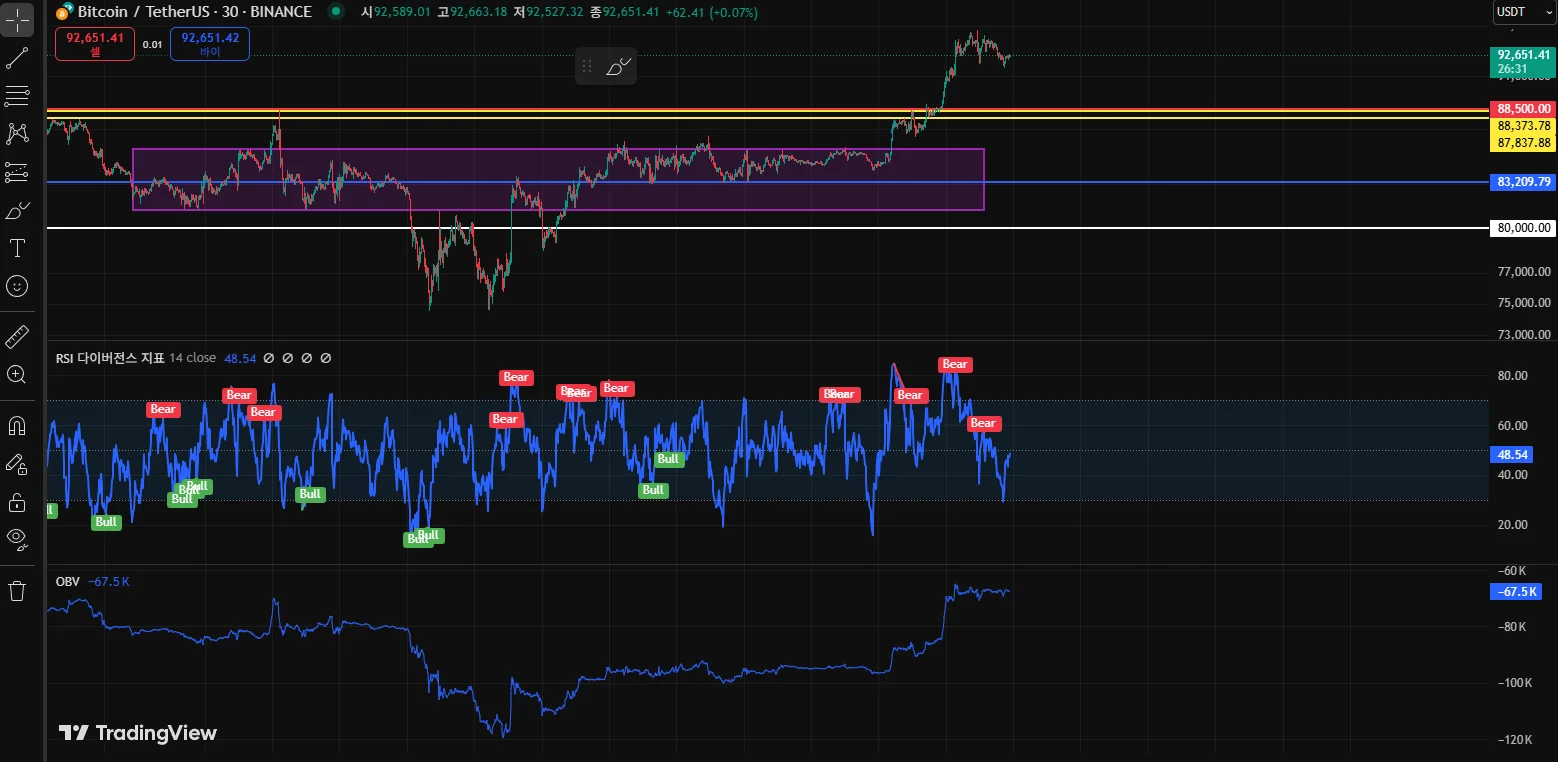The height and width of the screenshot is (762, 1558).
Task: Activate the text annotation tool
Action: (x=17, y=249)
